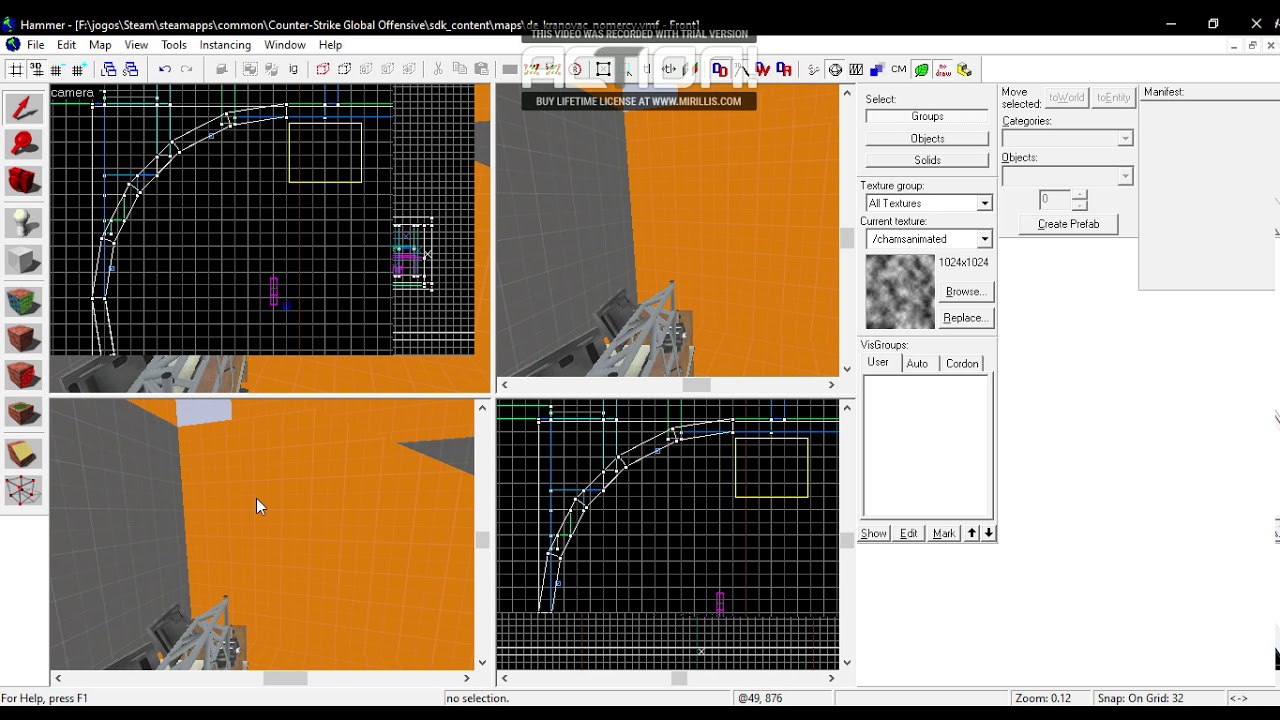Select the Apply Current Texture tool
1280x720 pixels.
(x=24, y=337)
